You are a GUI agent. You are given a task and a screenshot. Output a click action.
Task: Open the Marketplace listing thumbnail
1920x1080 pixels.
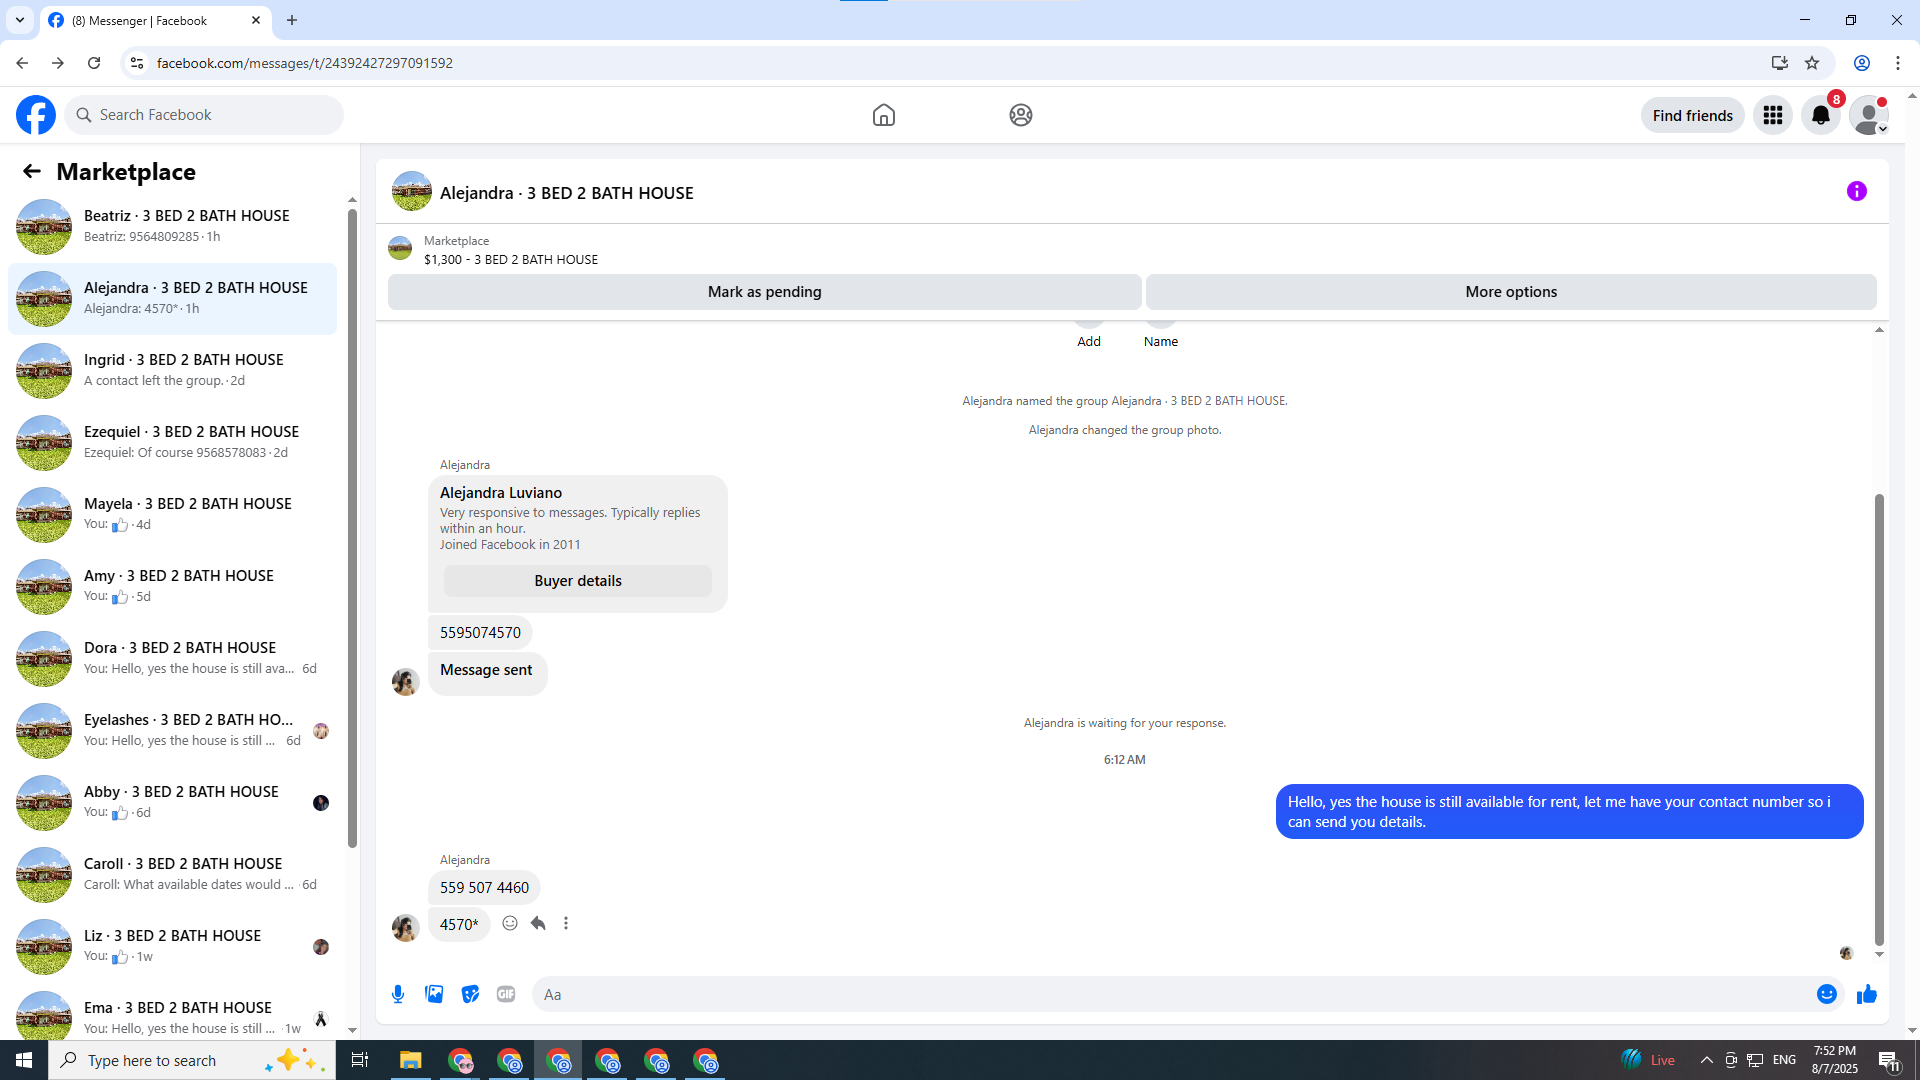coord(400,249)
